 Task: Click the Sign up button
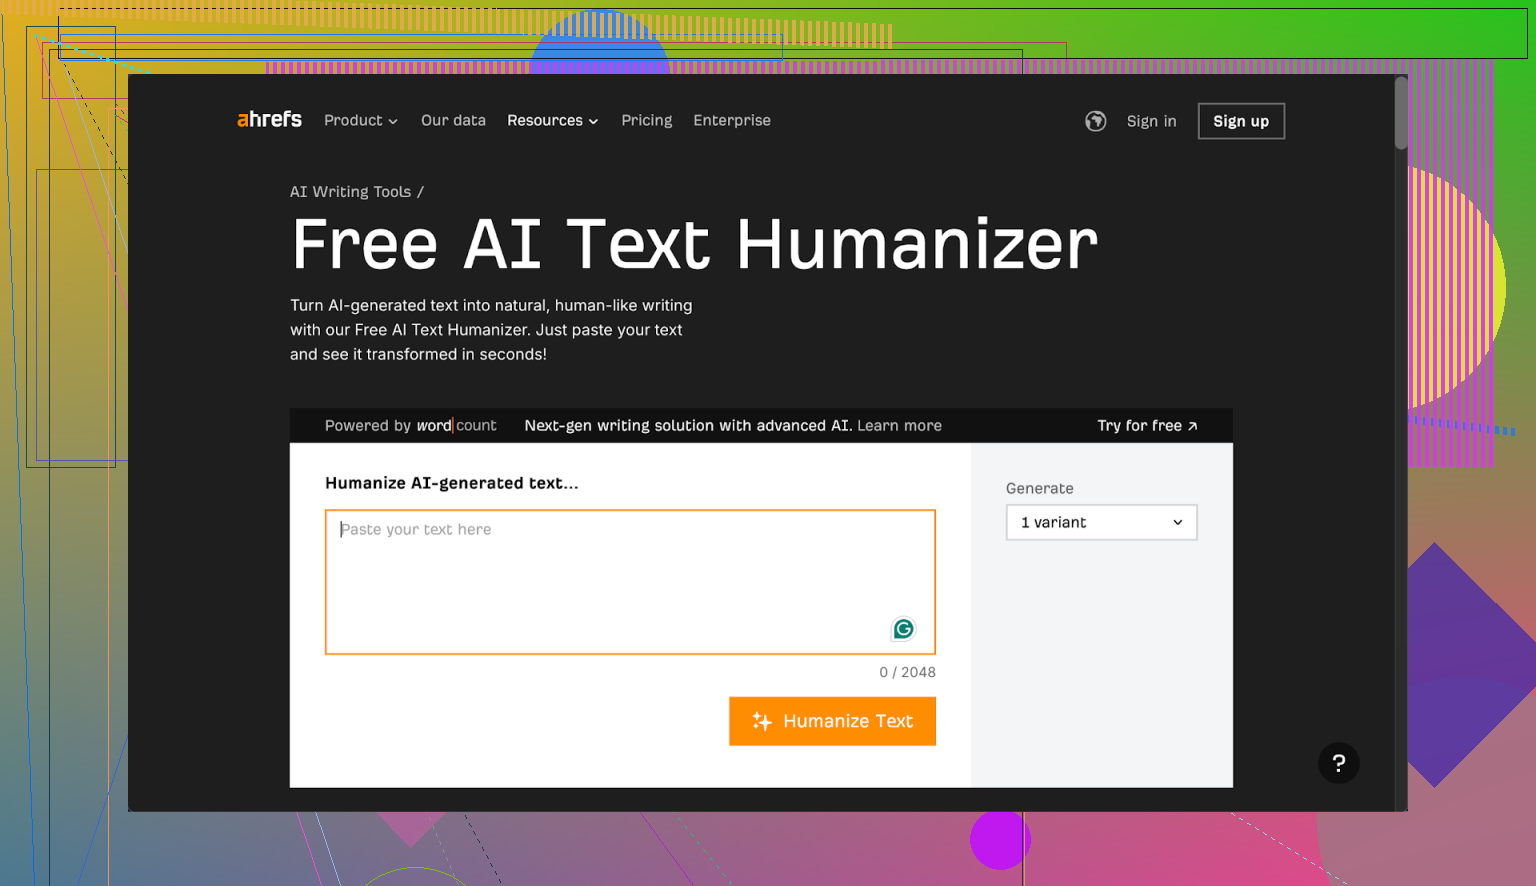(x=1241, y=121)
